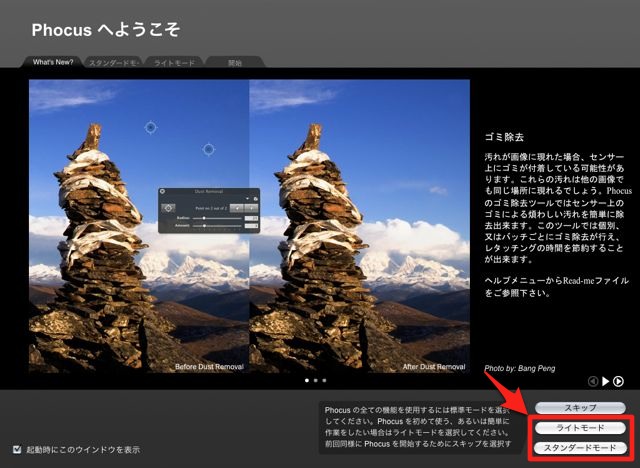Click the mode selection help text box
Viewport: 640px width, 468px height.
(x=420, y=427)
